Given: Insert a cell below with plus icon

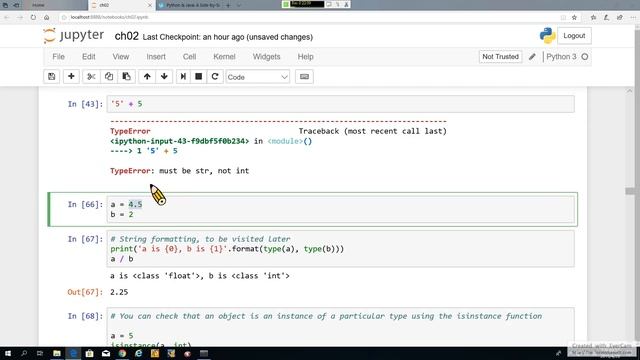Looking at the screenshot, I should (71, 77).
